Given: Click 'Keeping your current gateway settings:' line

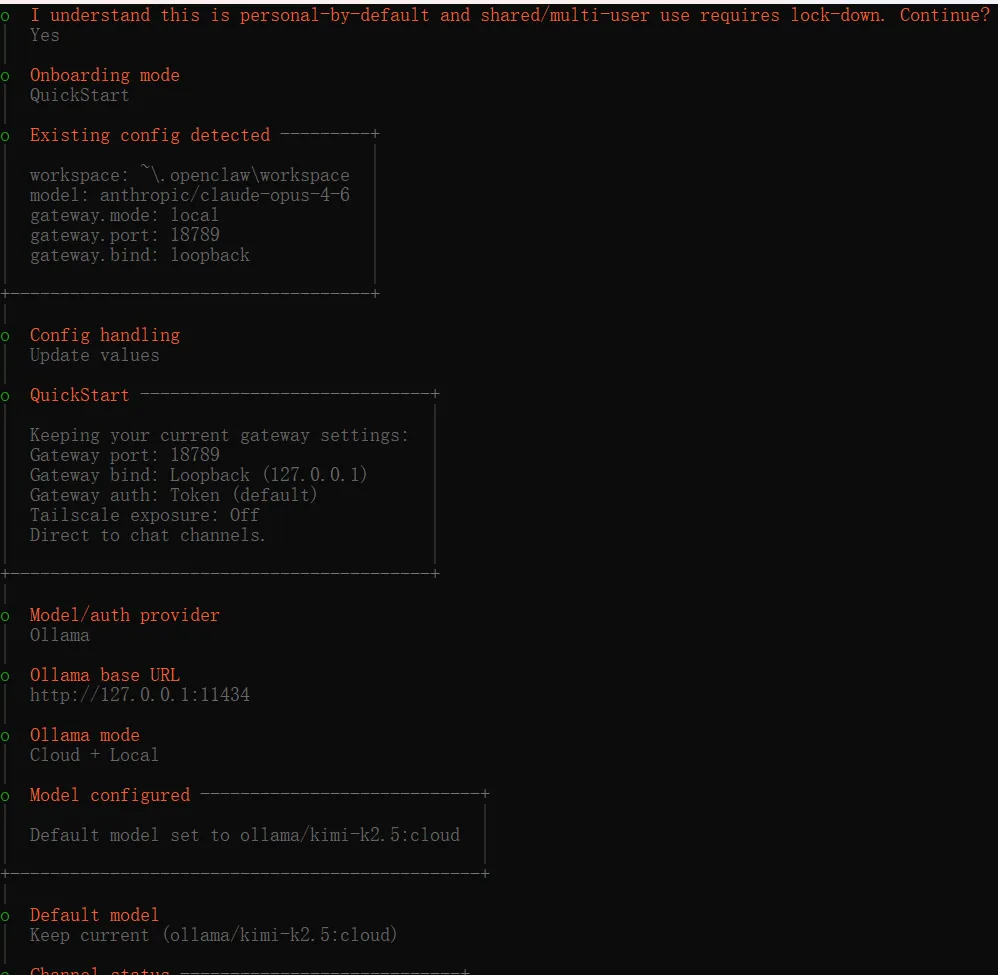Looking at the screenshot, I should [219, 435].
